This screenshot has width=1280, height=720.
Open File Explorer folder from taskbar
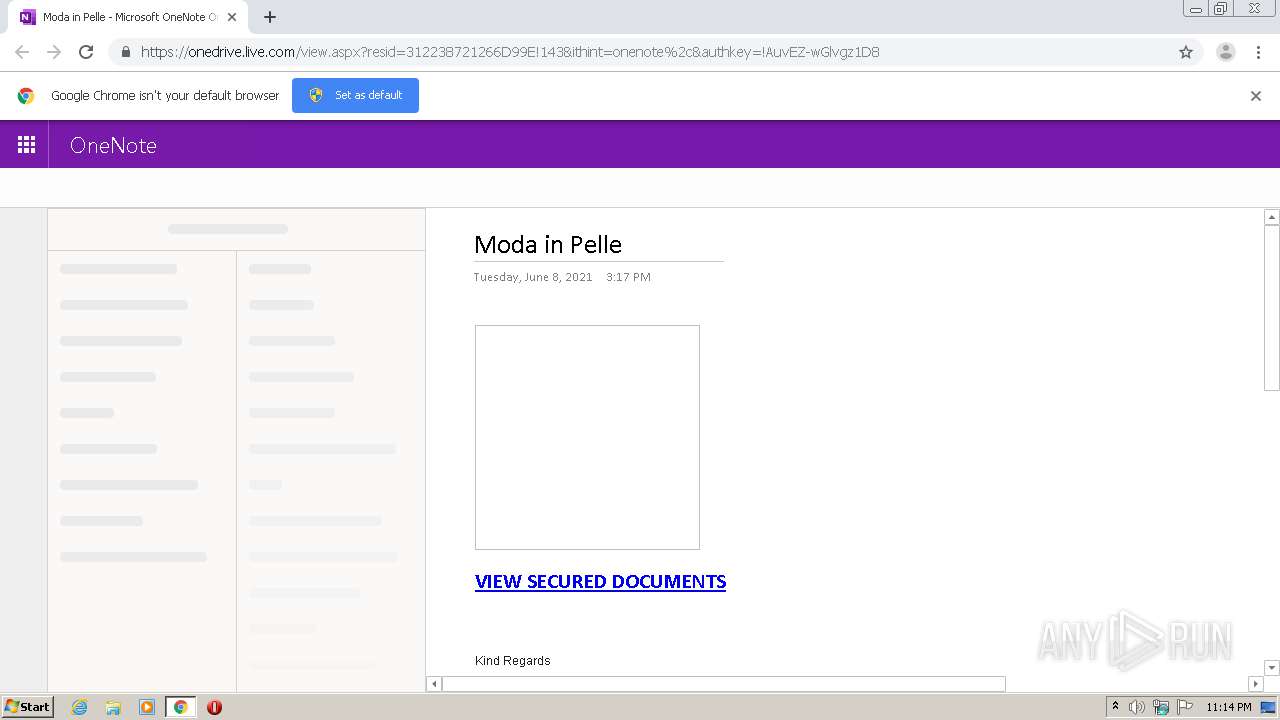(x=113, y=707)
